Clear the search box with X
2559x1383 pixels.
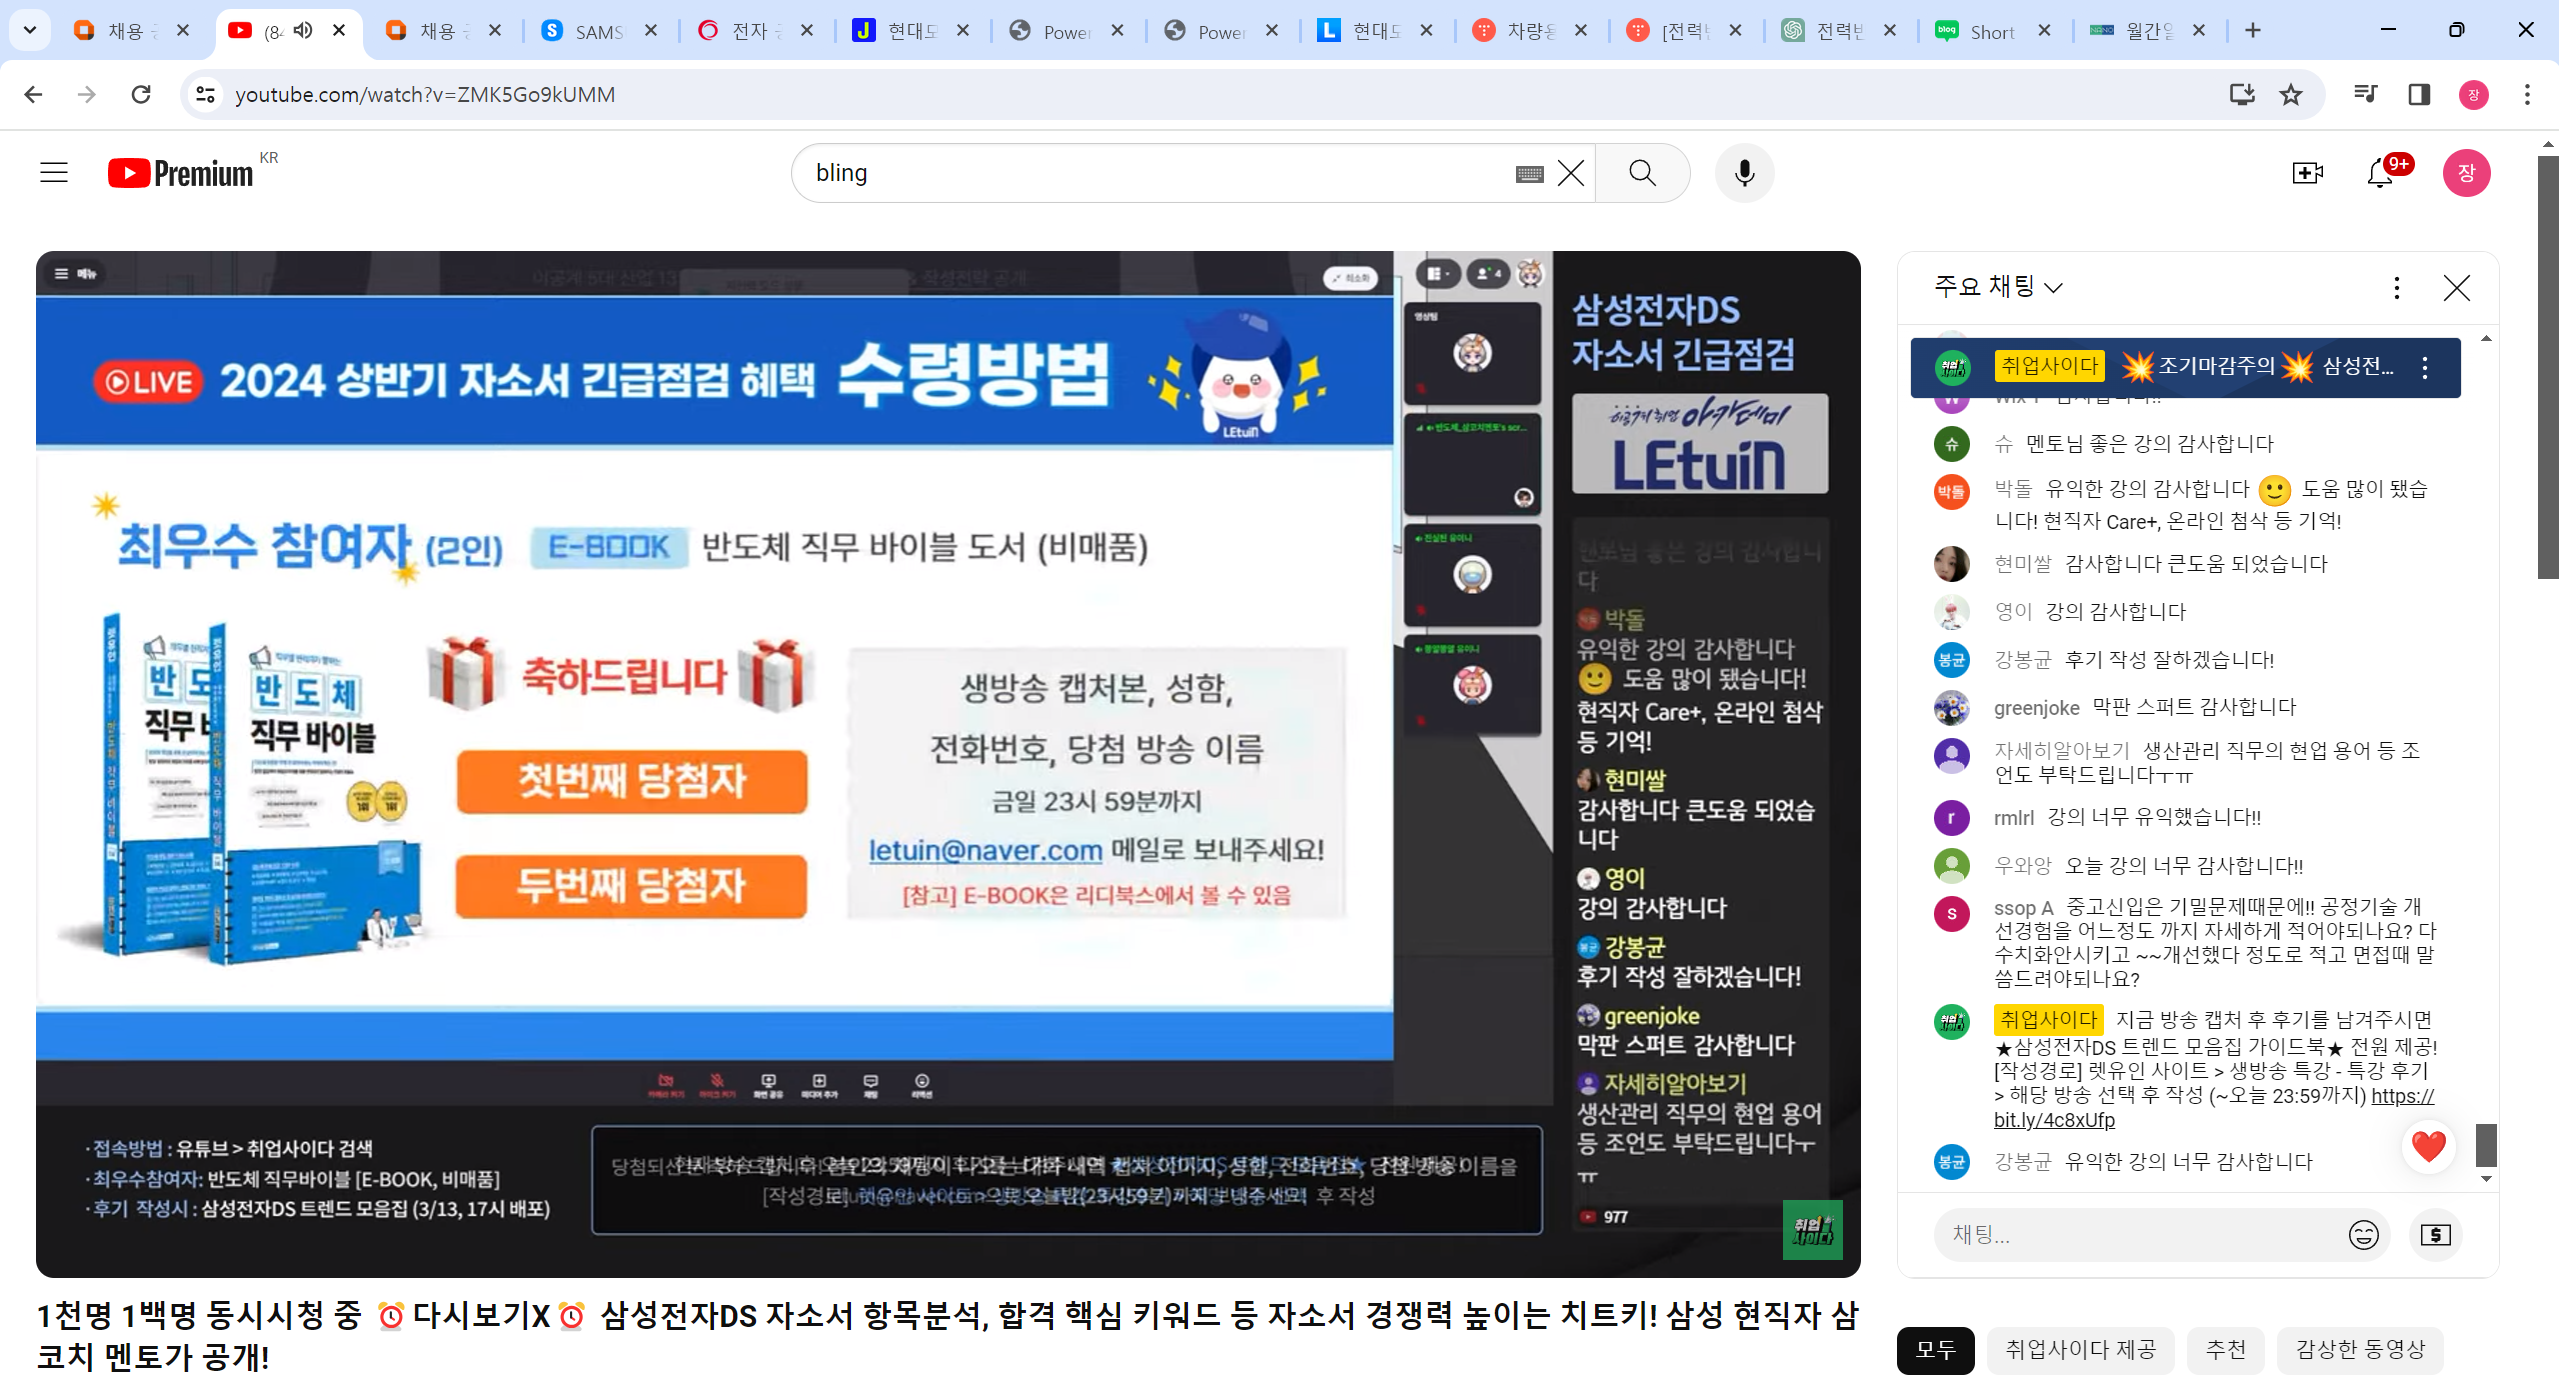click(x=1571, y=173)
